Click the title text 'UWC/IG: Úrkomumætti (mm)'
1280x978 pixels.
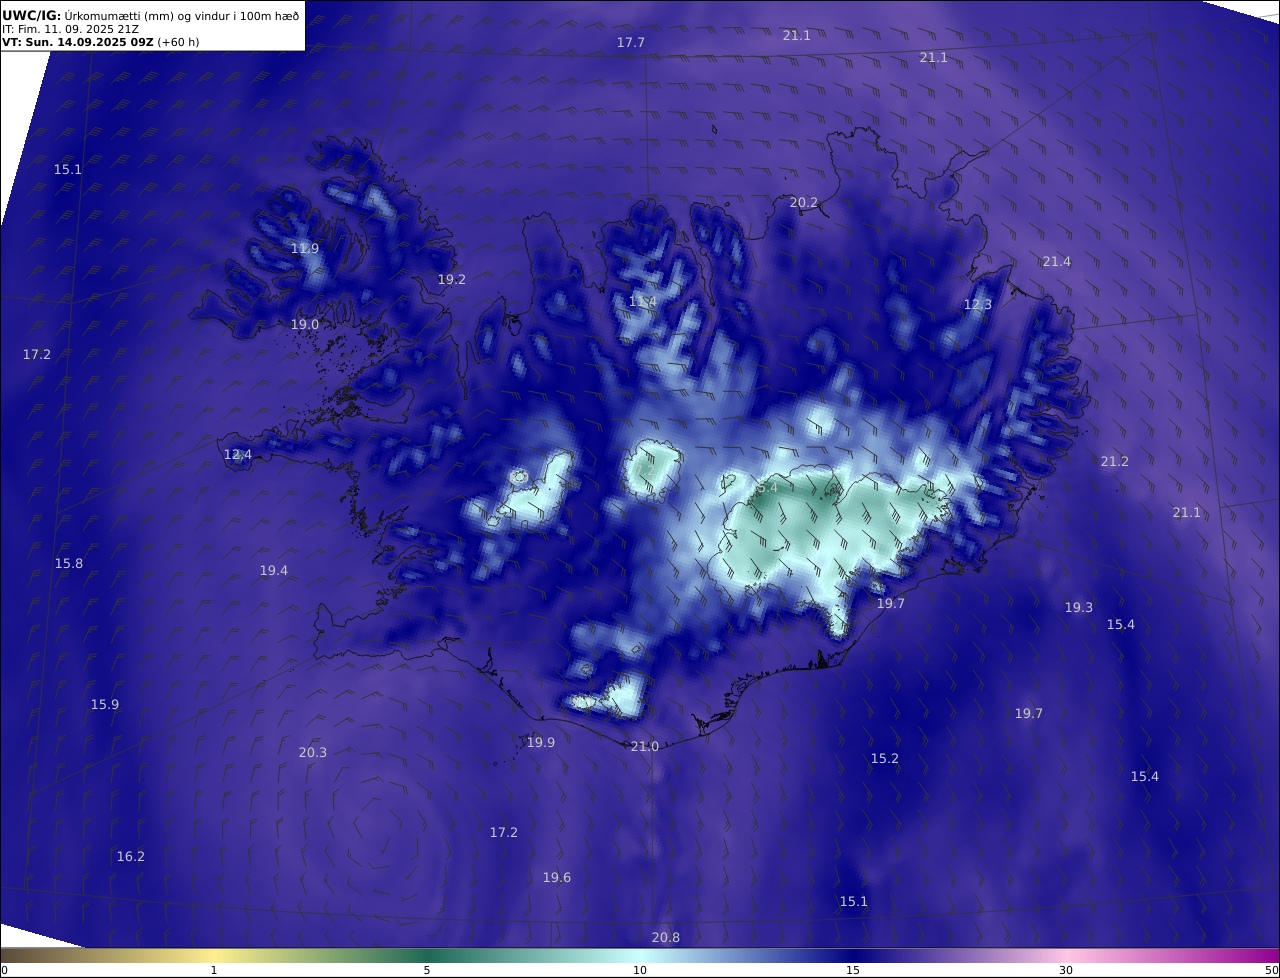(x=88, y=15)
